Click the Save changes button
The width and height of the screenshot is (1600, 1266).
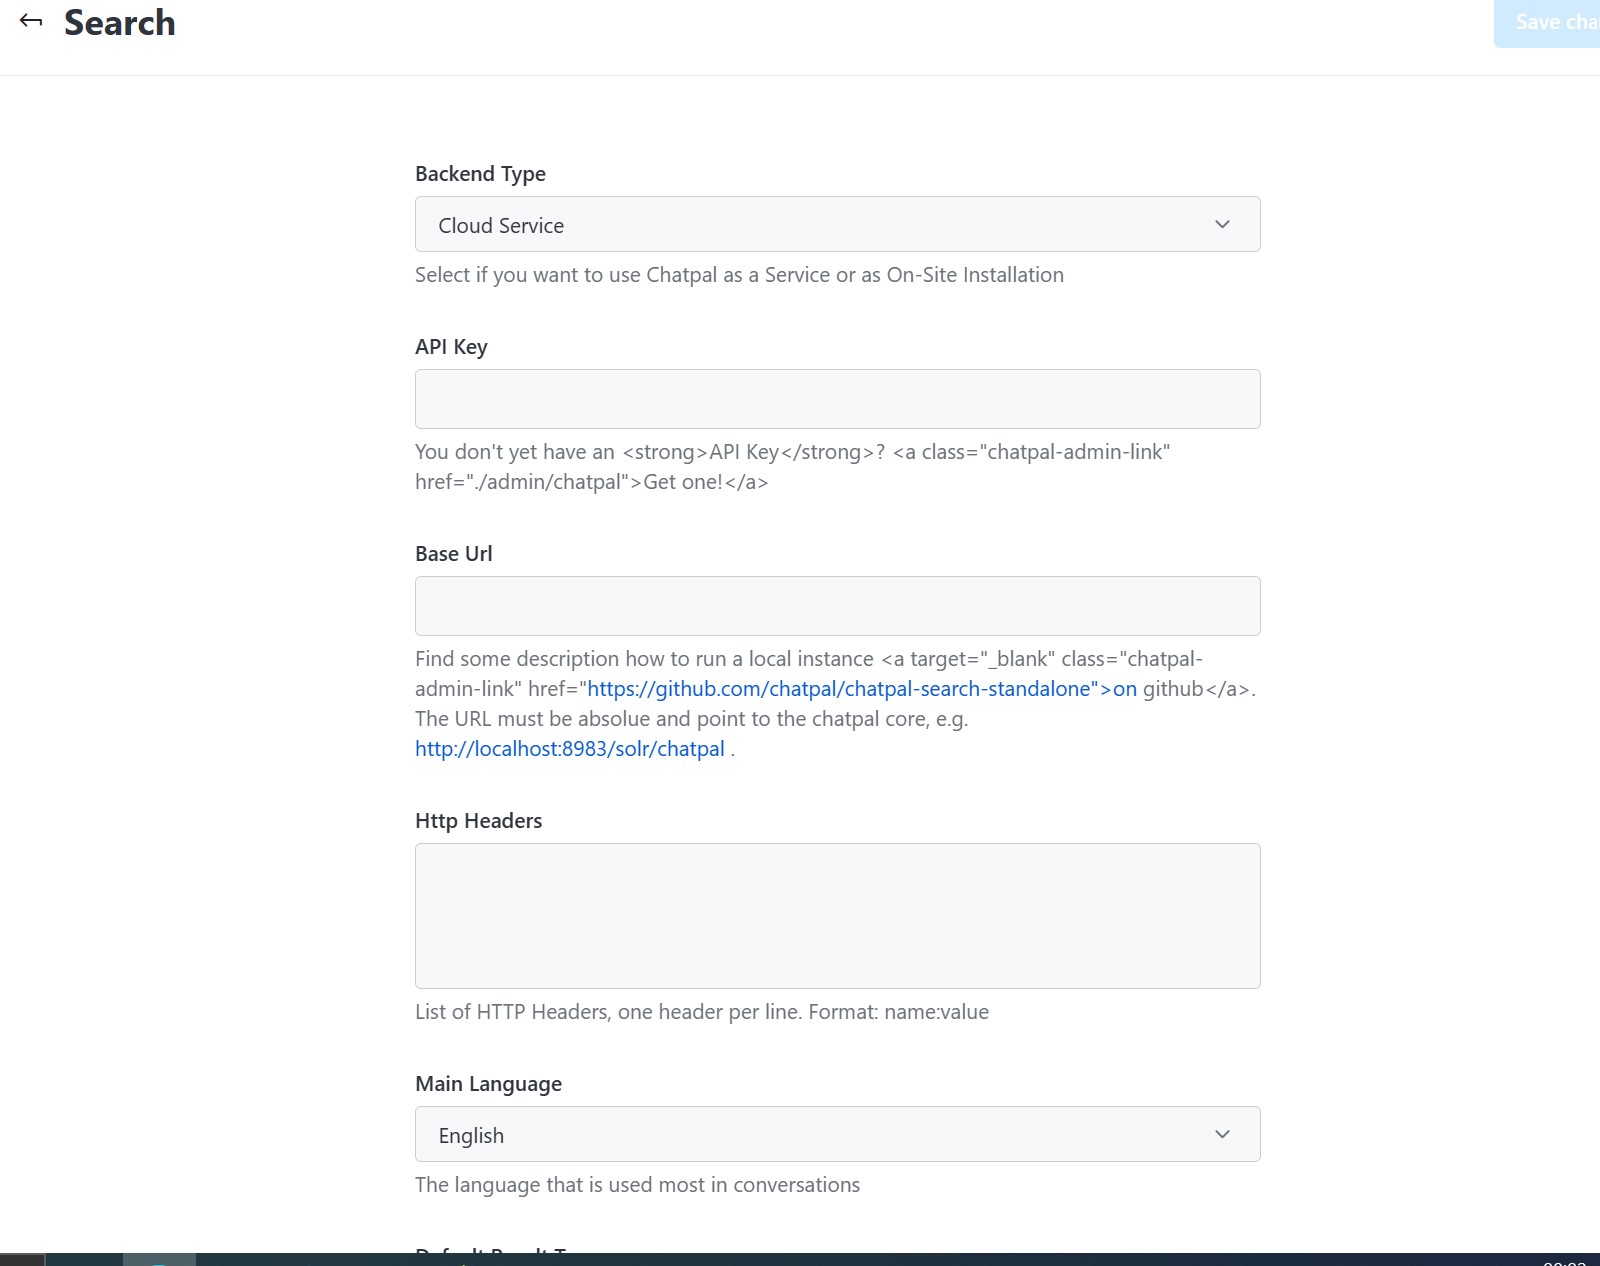pos(1548,22)
